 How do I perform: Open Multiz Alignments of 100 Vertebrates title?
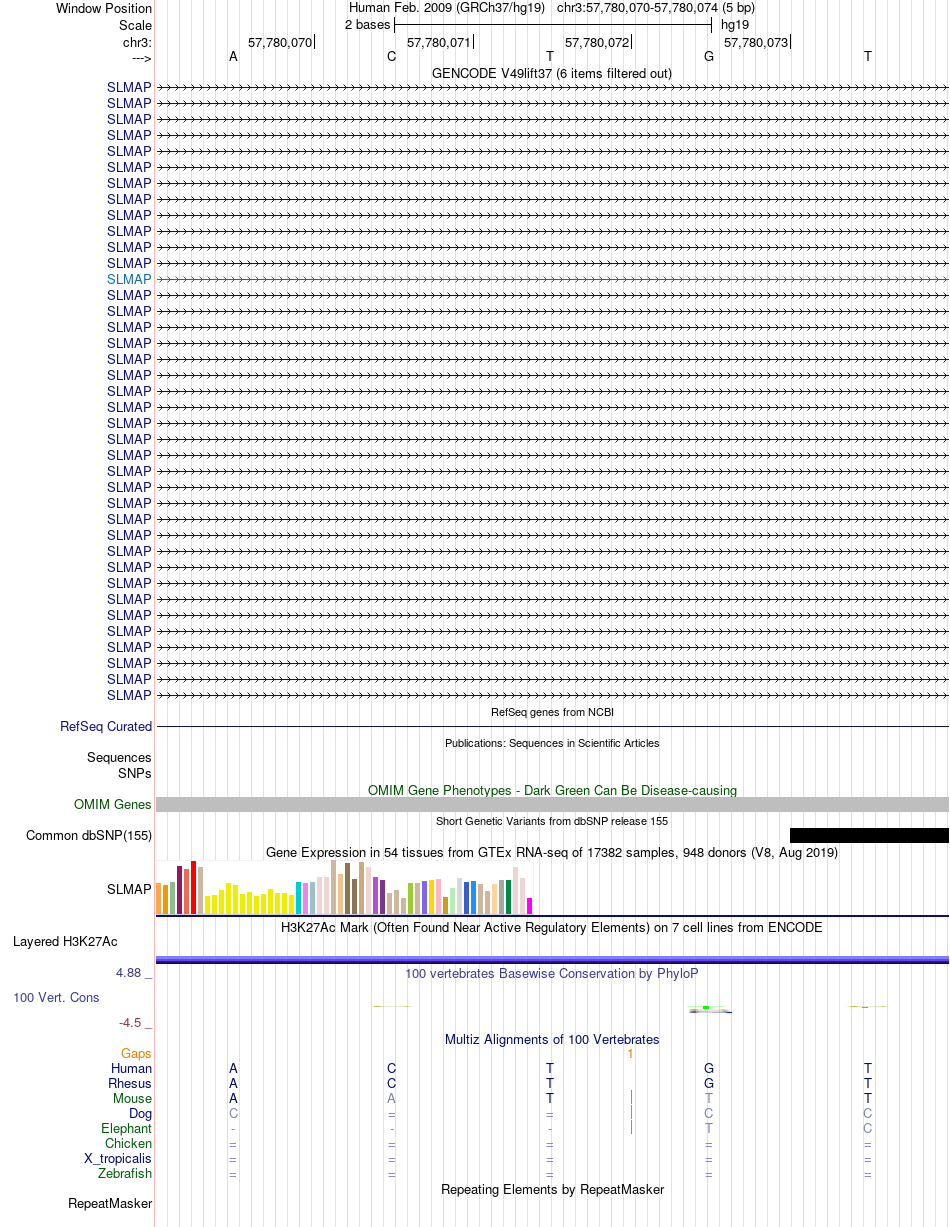coord(552,1040)
